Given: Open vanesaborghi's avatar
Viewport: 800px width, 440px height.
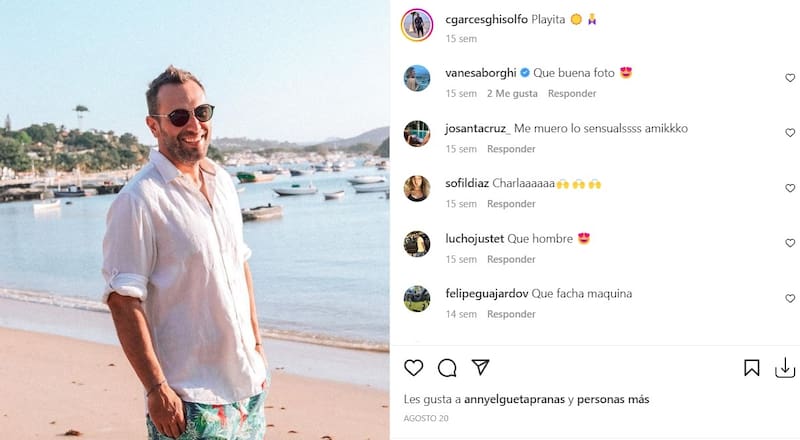Looking at the screenshot, I should pos(417,78).
